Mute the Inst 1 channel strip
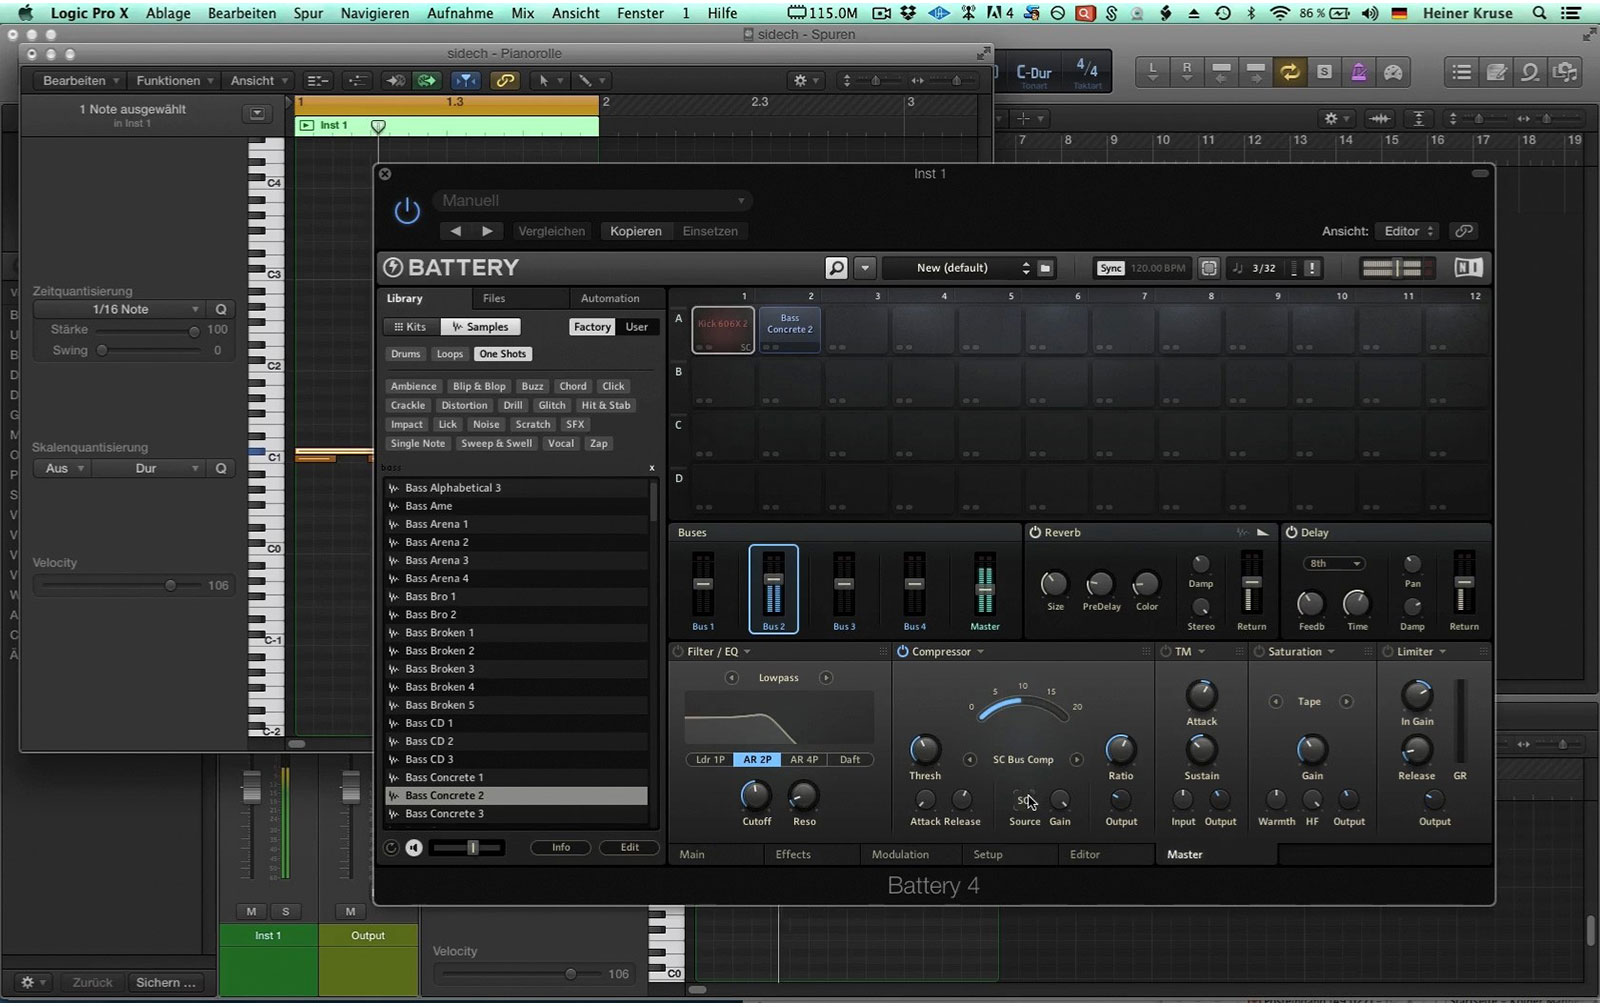The width and height of the screenshot is (1600, 1007). click(x=251, y=911)
